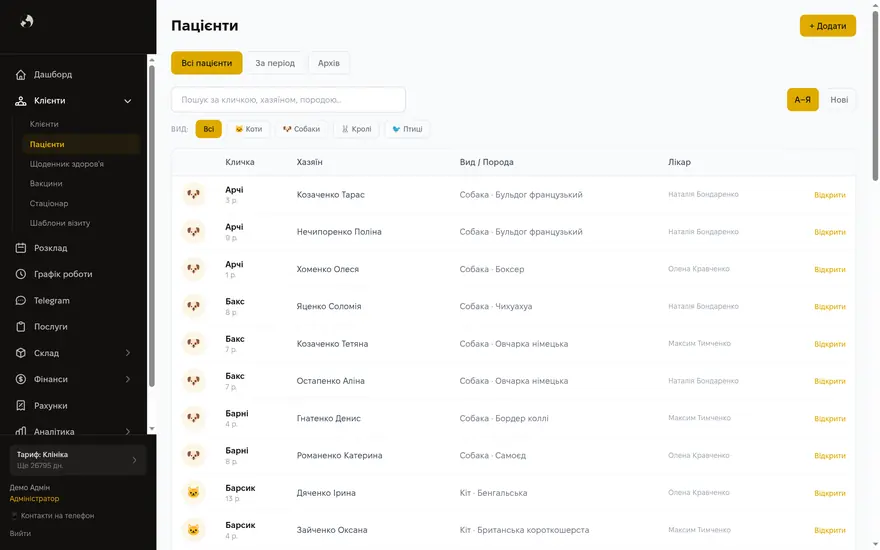Viewport: 880px width, 550px height.
Task: Open tariff details chevron on Тариф: Клініка
Action: [x=134, y=460]
